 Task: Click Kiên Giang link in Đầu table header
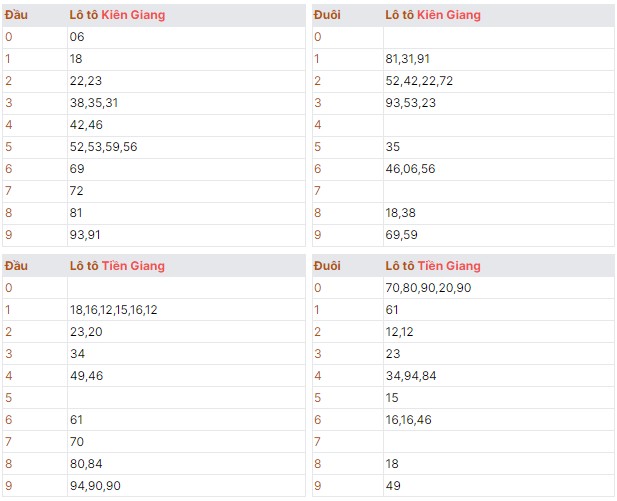tap(134, 15)
